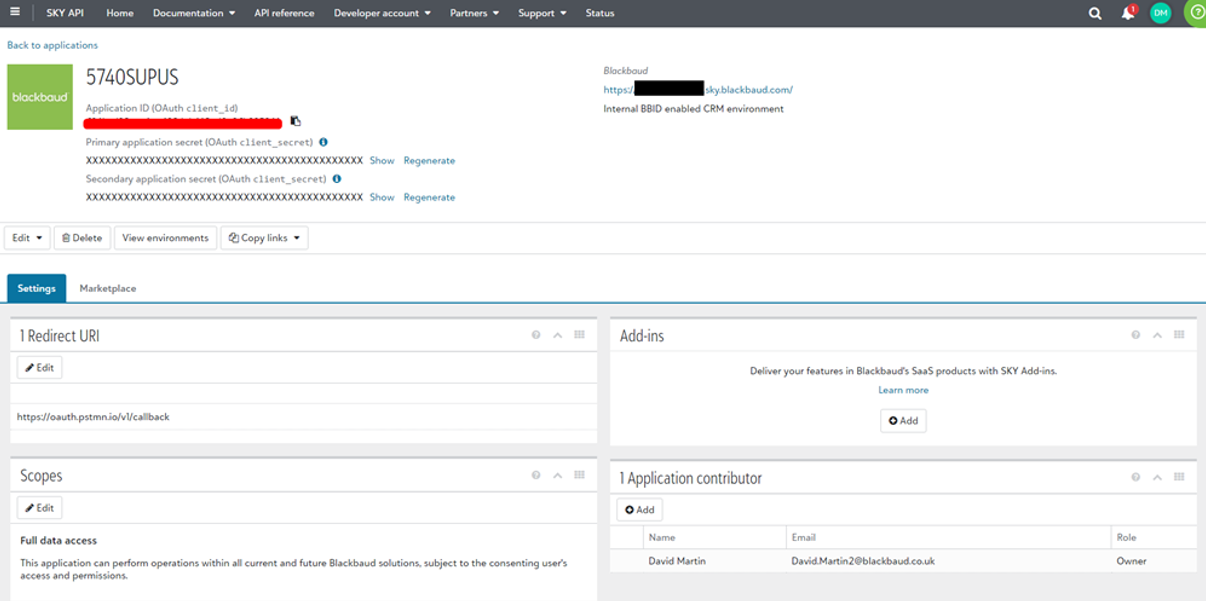Screen dimensions: 1206x601
Task: Collapse the Scopes tile
Action: (x=558, y=475)
